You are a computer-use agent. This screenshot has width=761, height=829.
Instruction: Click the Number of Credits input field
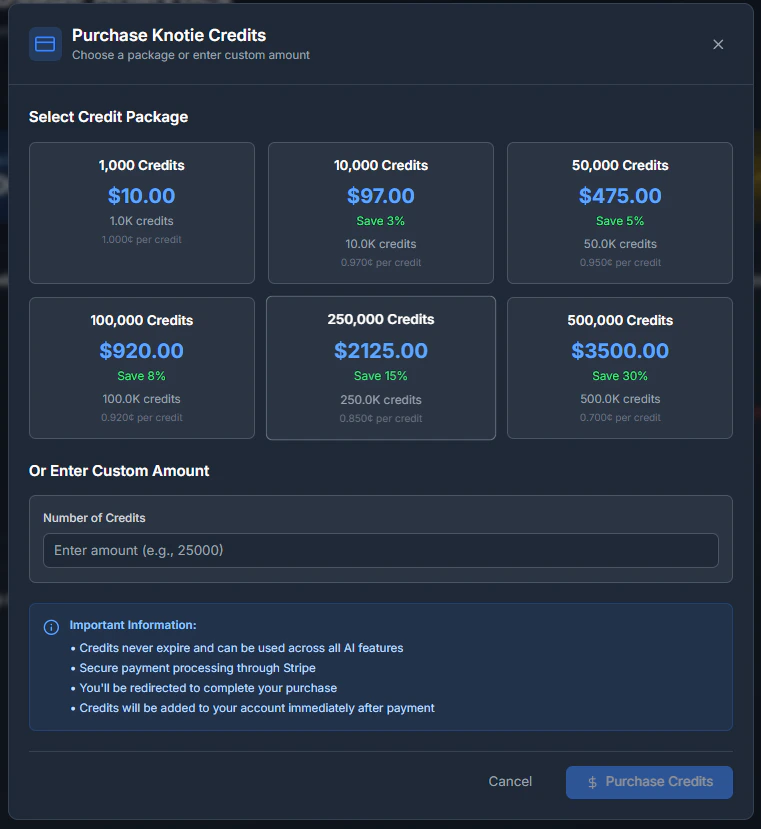click(380, 550)
